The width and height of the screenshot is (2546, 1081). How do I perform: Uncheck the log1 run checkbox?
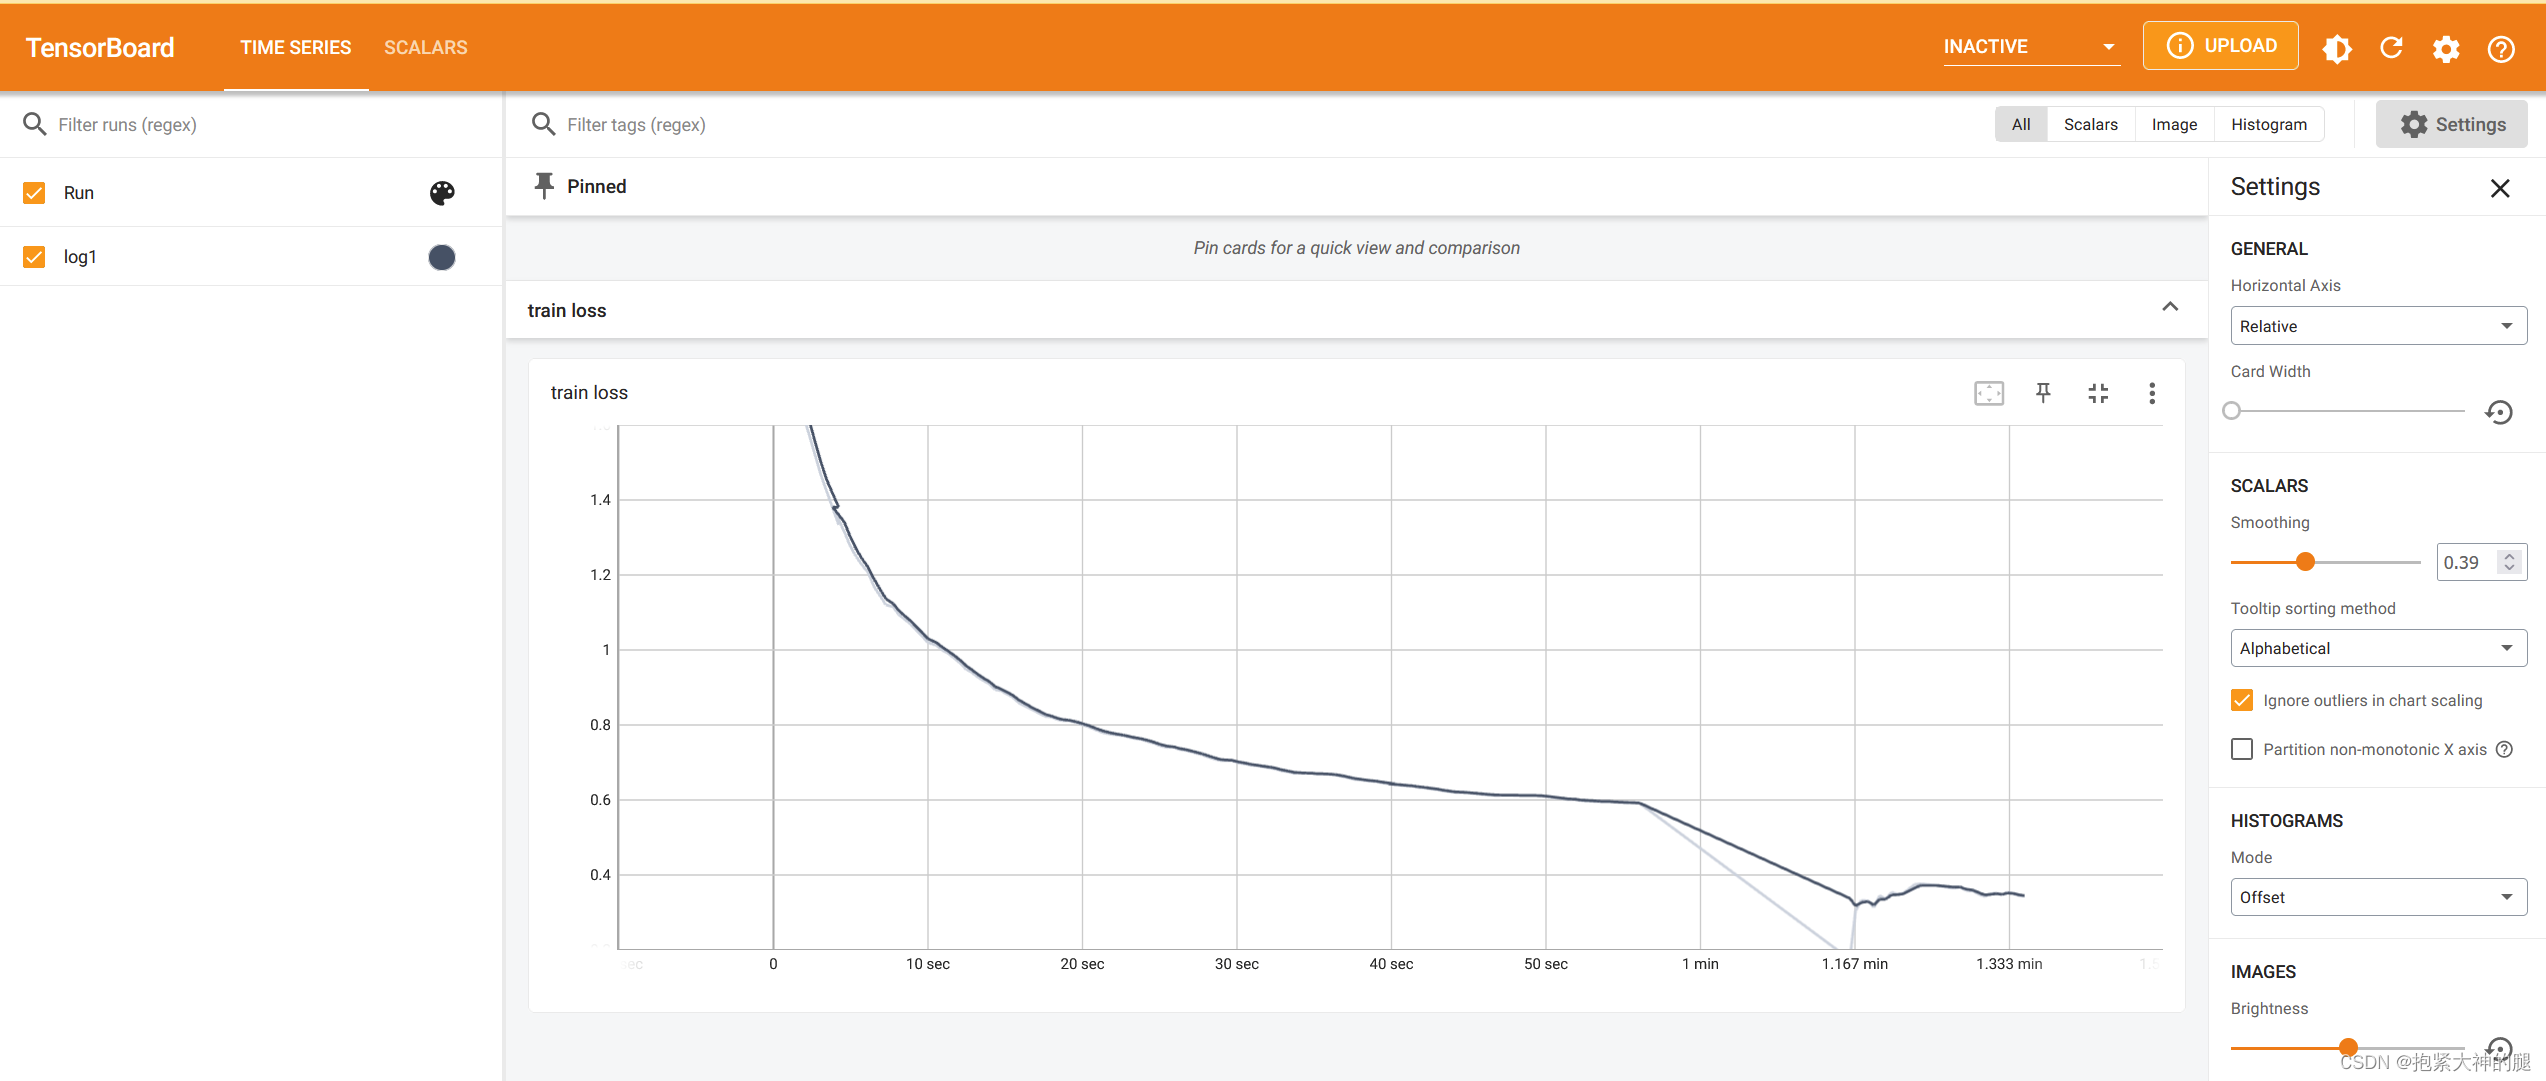click(34, 257)
